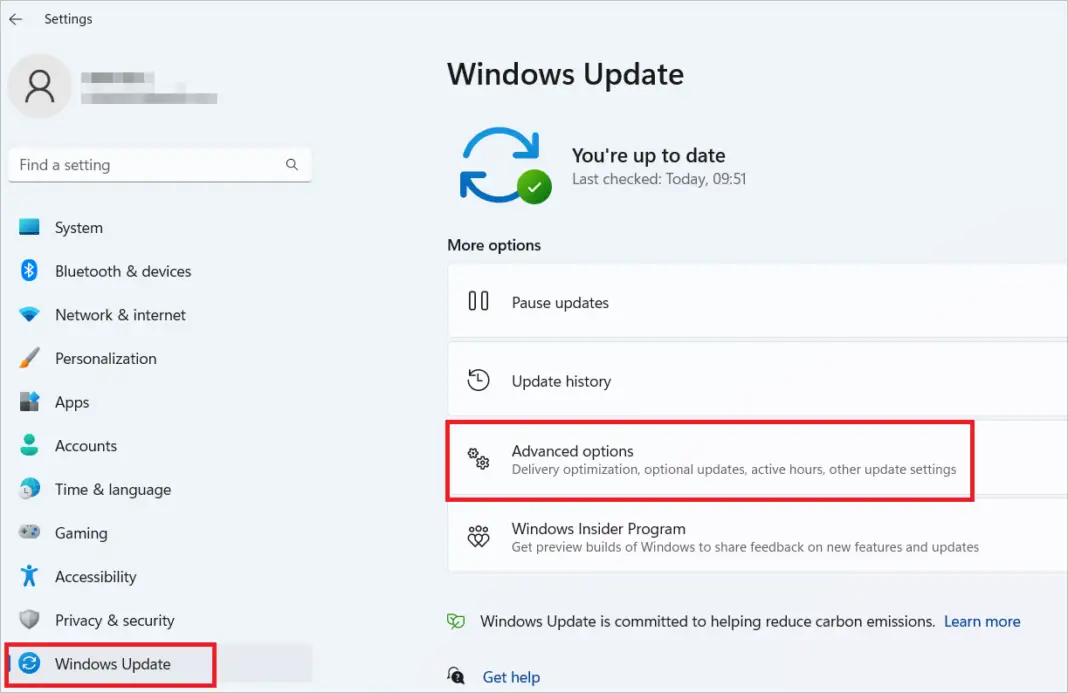Open Accounts using its person icon

pyautogui.click(x=30, y=446)
